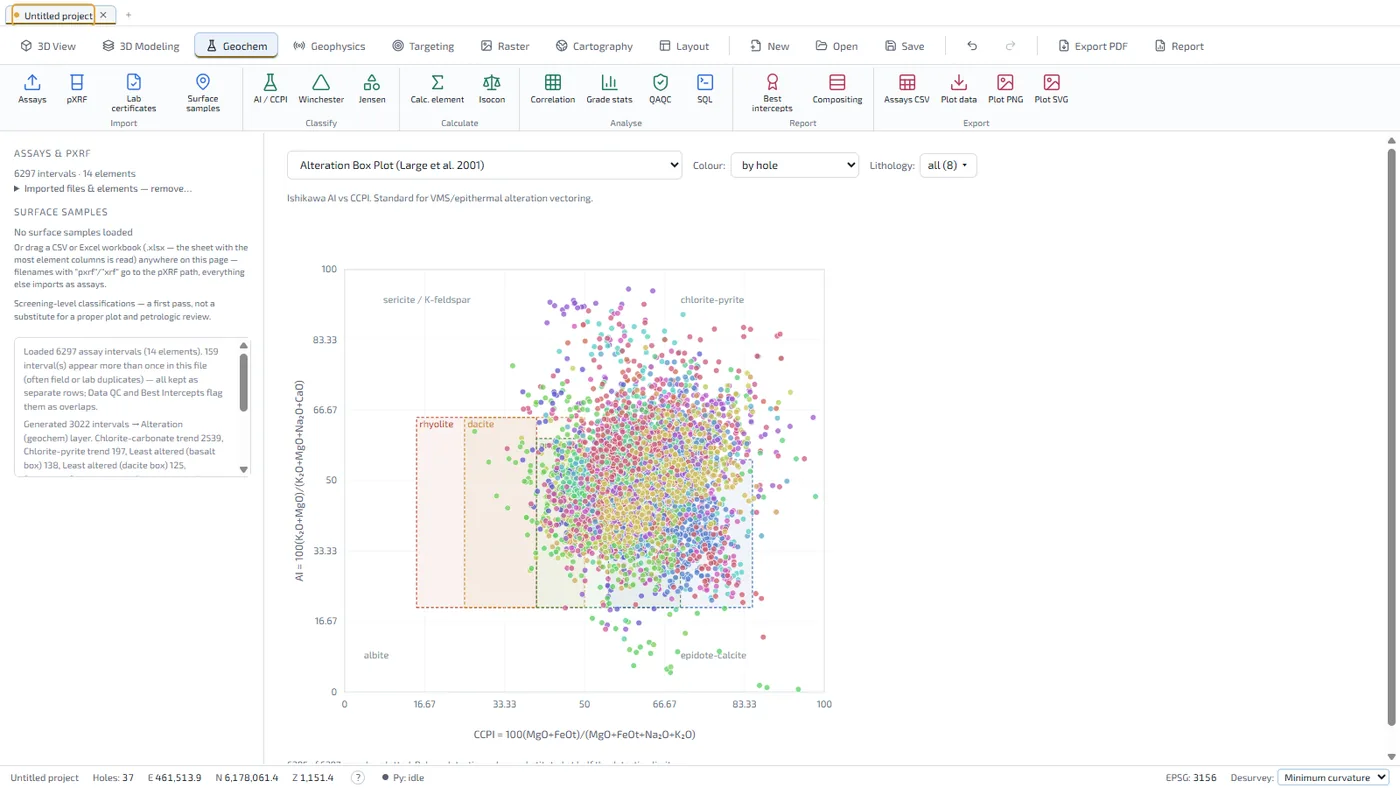The width and height of the screenshot is (1400, 788).
Task: Click the New project button
Action: (x=770, y=46)
